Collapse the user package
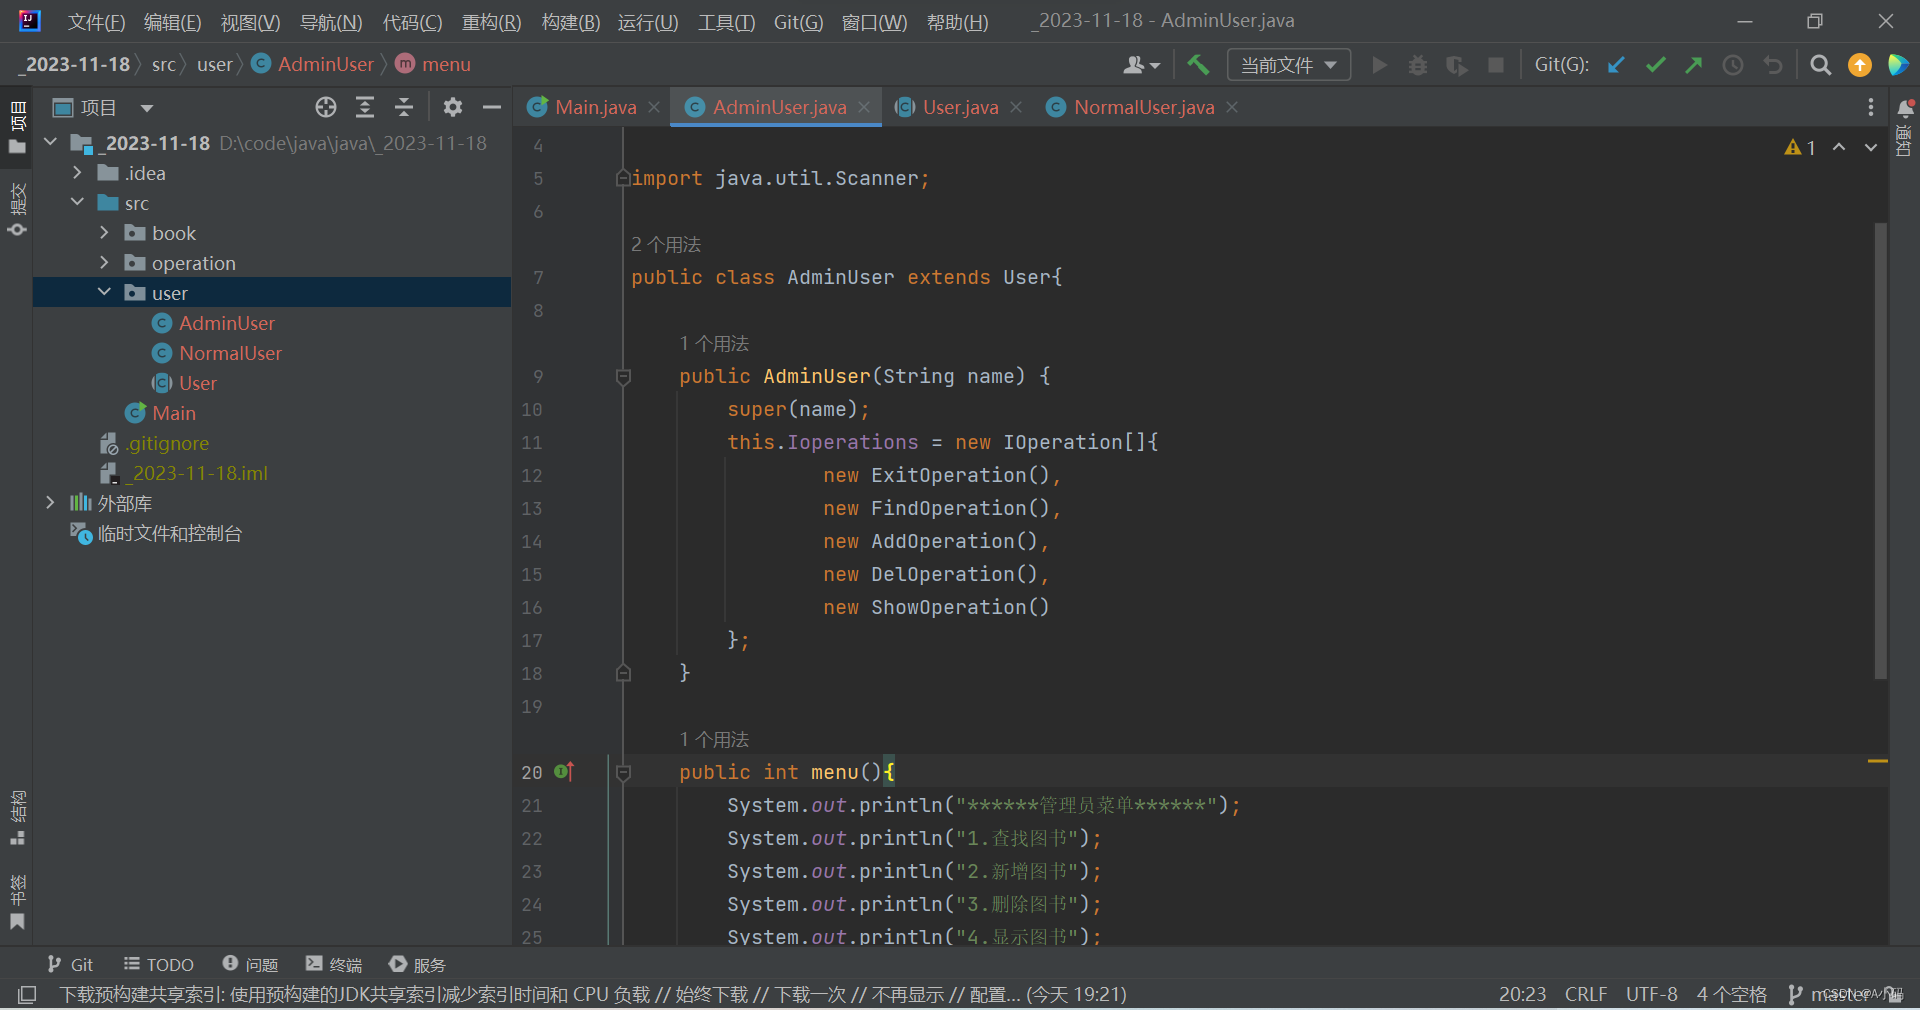This screenshot has height=1010, width=1920. 104,293
